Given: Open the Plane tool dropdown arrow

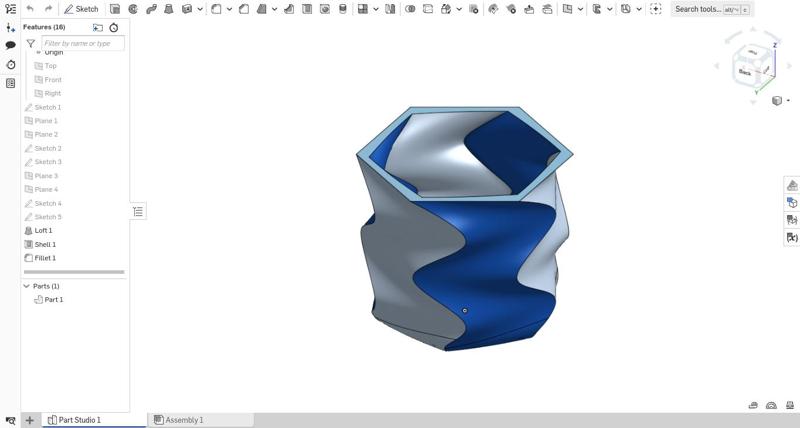Looking at the screenshot, I should [x=580, y=9].
